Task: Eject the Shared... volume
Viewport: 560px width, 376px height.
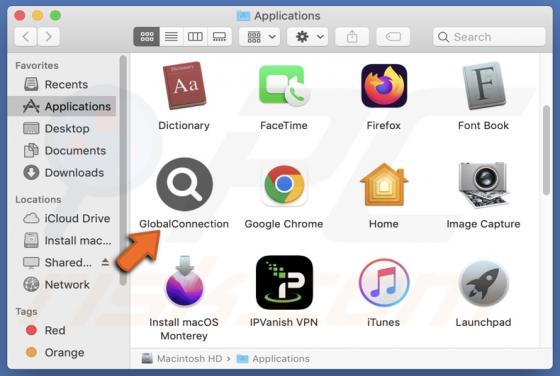Action: point(105,262)
